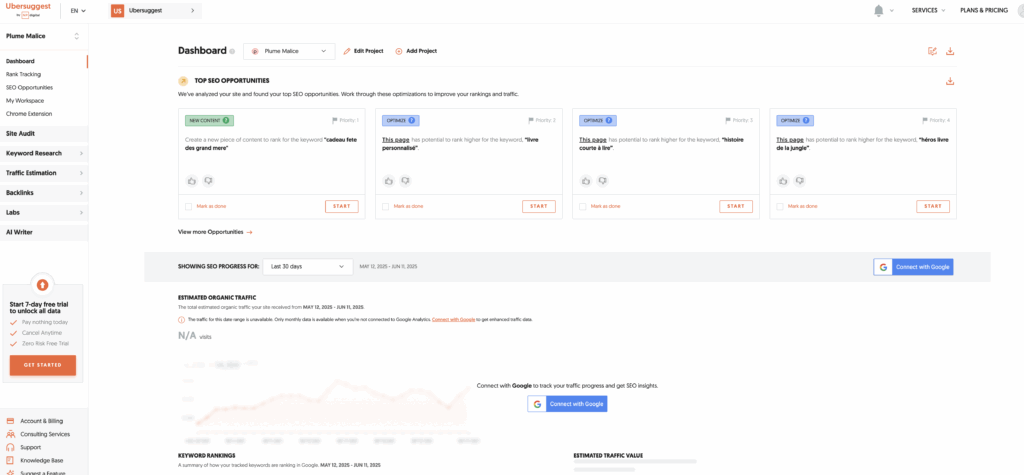The height and width of the screenshot is (475, 1024).
Task: Thumbs down the "histoire courte à lire" card
Action: (603, 180)
